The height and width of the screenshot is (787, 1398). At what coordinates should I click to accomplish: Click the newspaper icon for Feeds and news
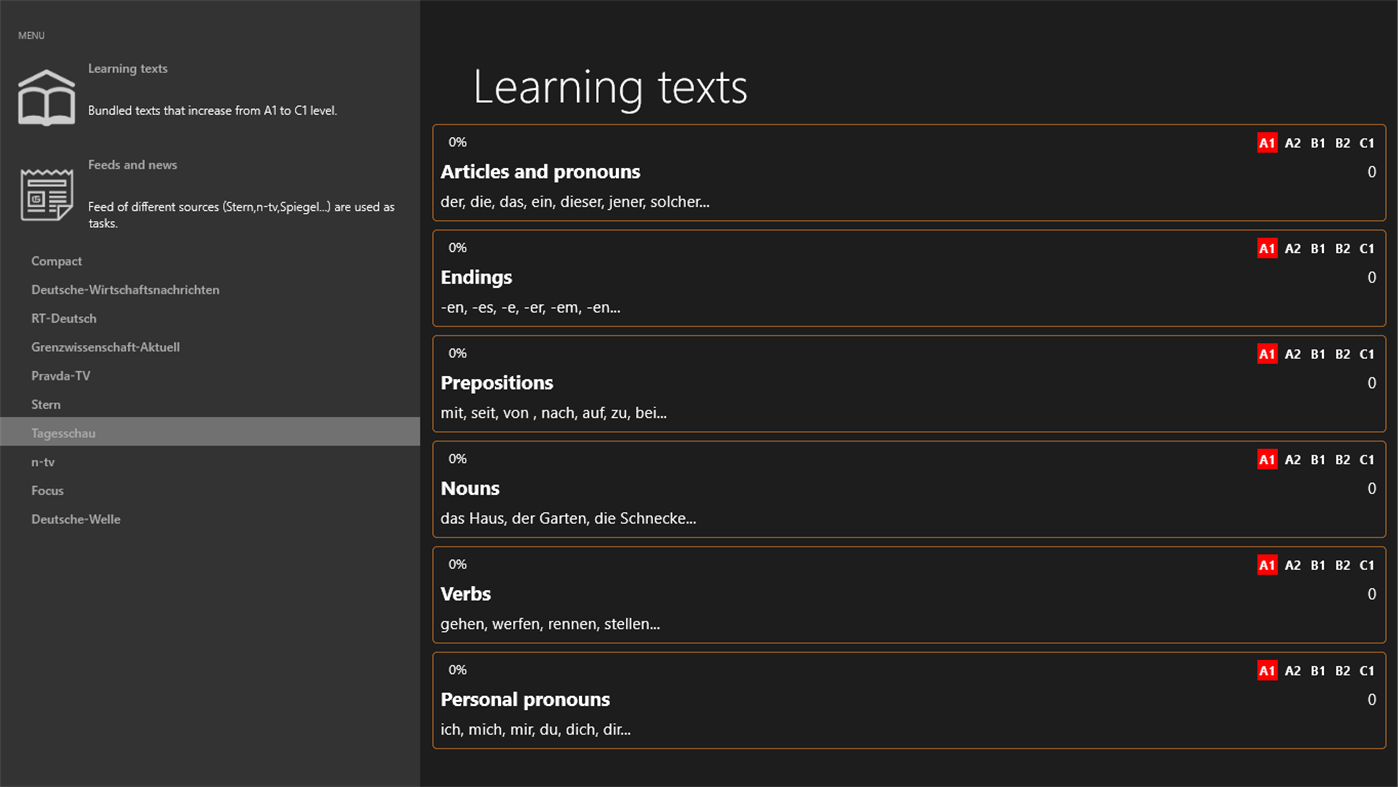(x=46, y=194)
